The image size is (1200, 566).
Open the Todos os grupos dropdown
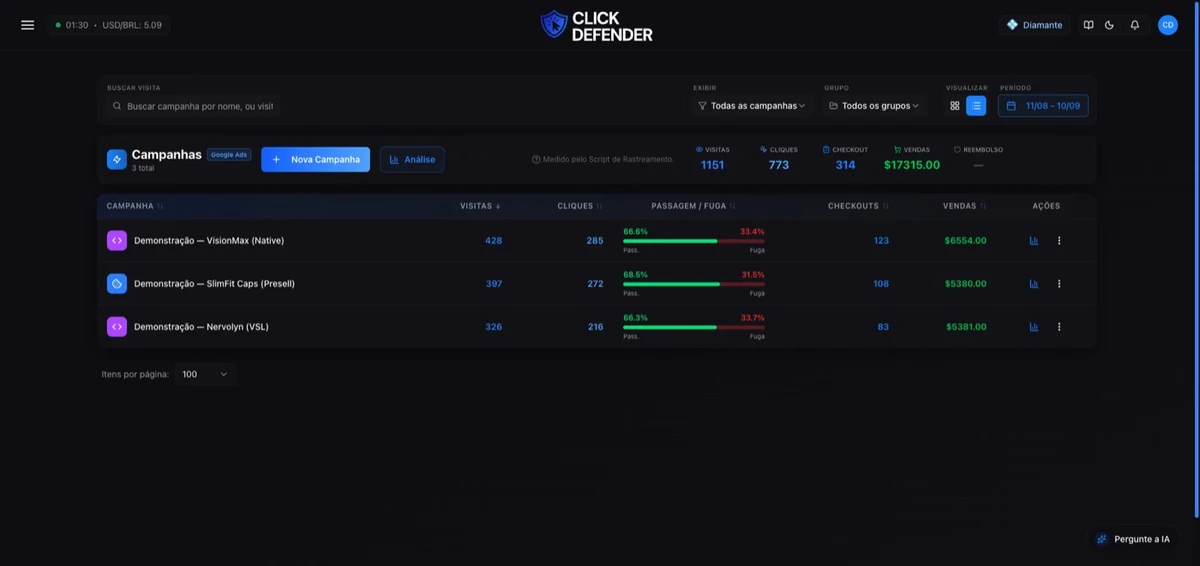pyautogui.click(x=874, y=106)
